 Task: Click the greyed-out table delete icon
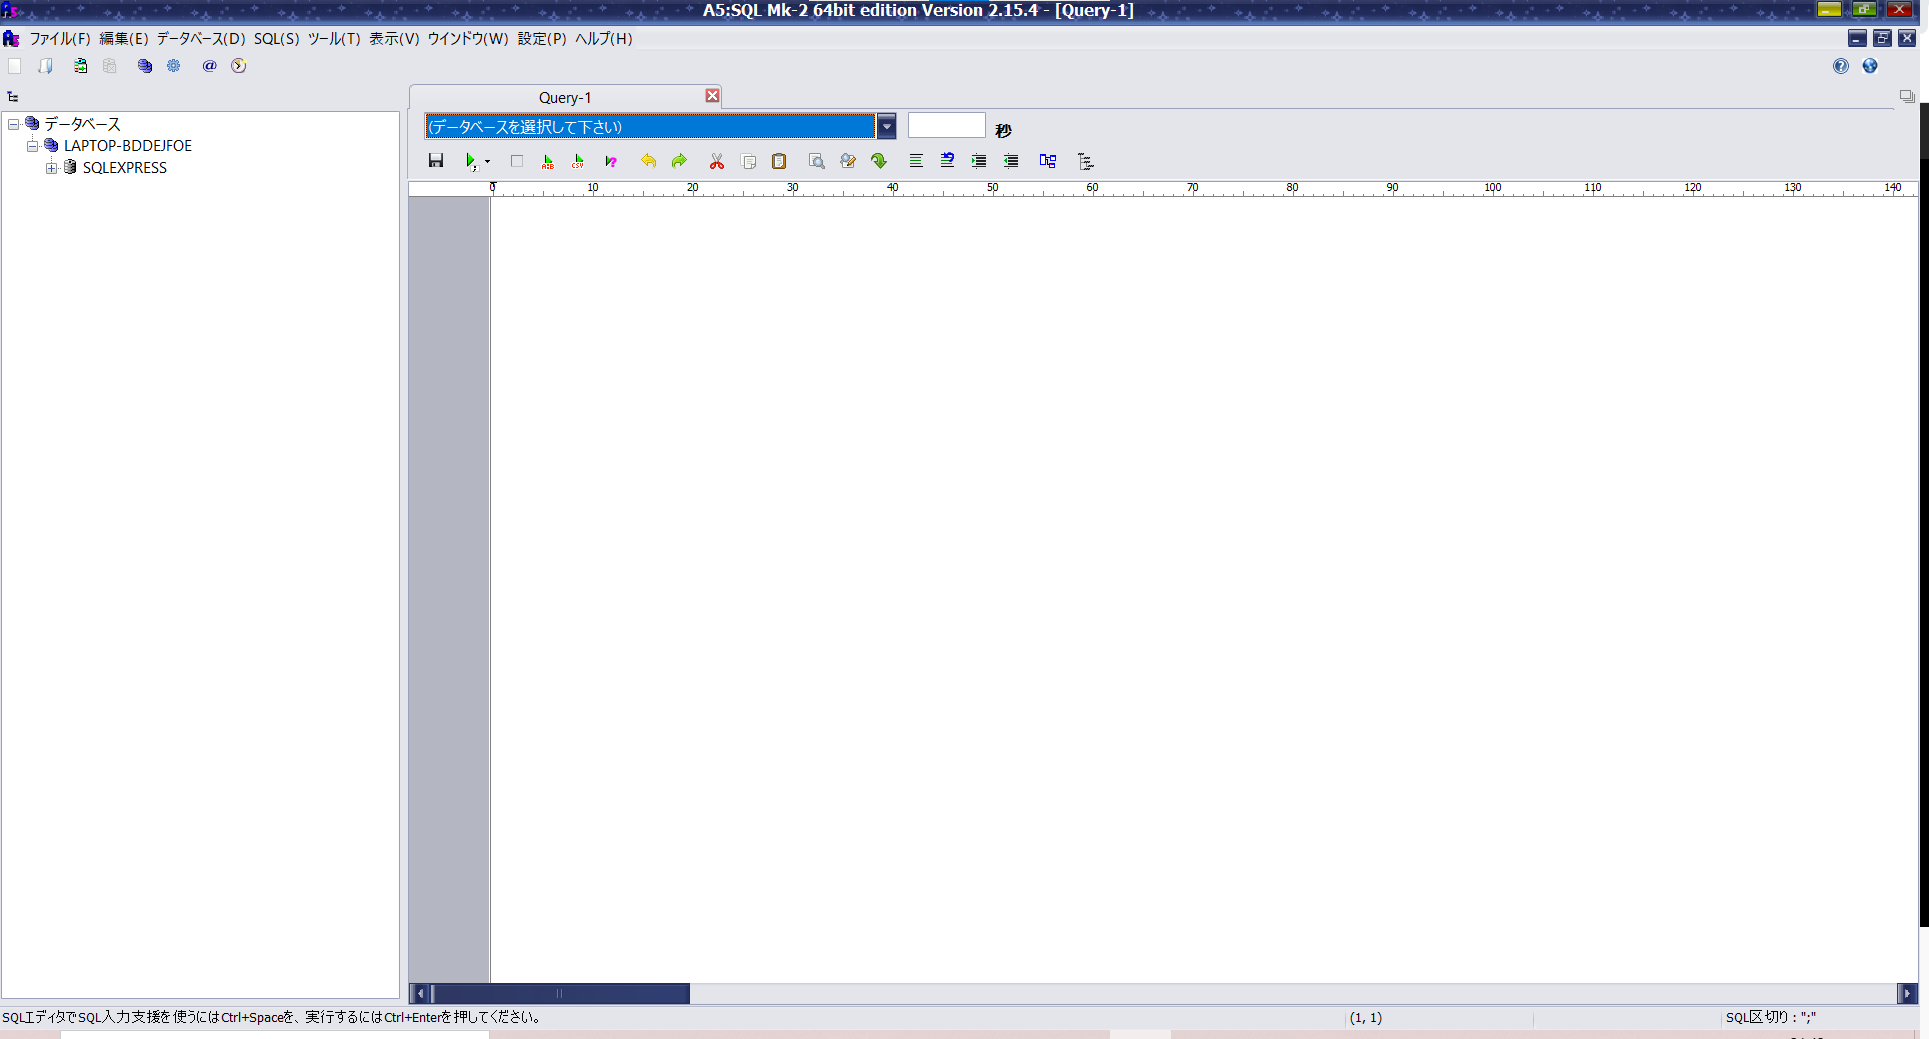click(110, 66)
